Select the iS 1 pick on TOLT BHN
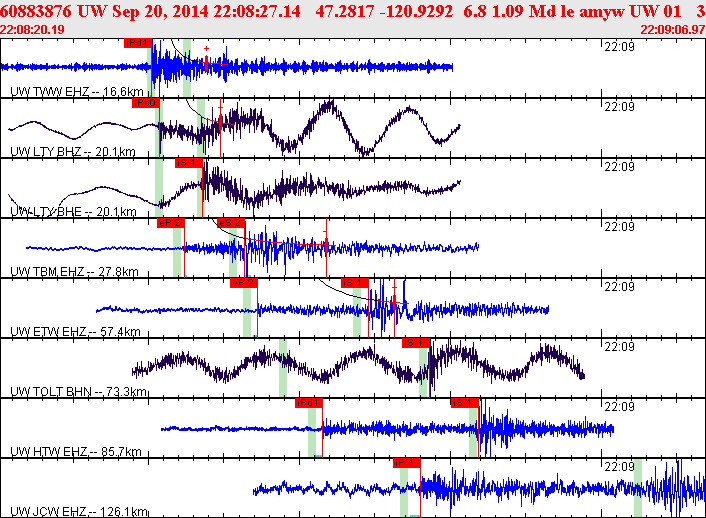The width and height of the screenshot is (706, 518). [x=416, y=343]
